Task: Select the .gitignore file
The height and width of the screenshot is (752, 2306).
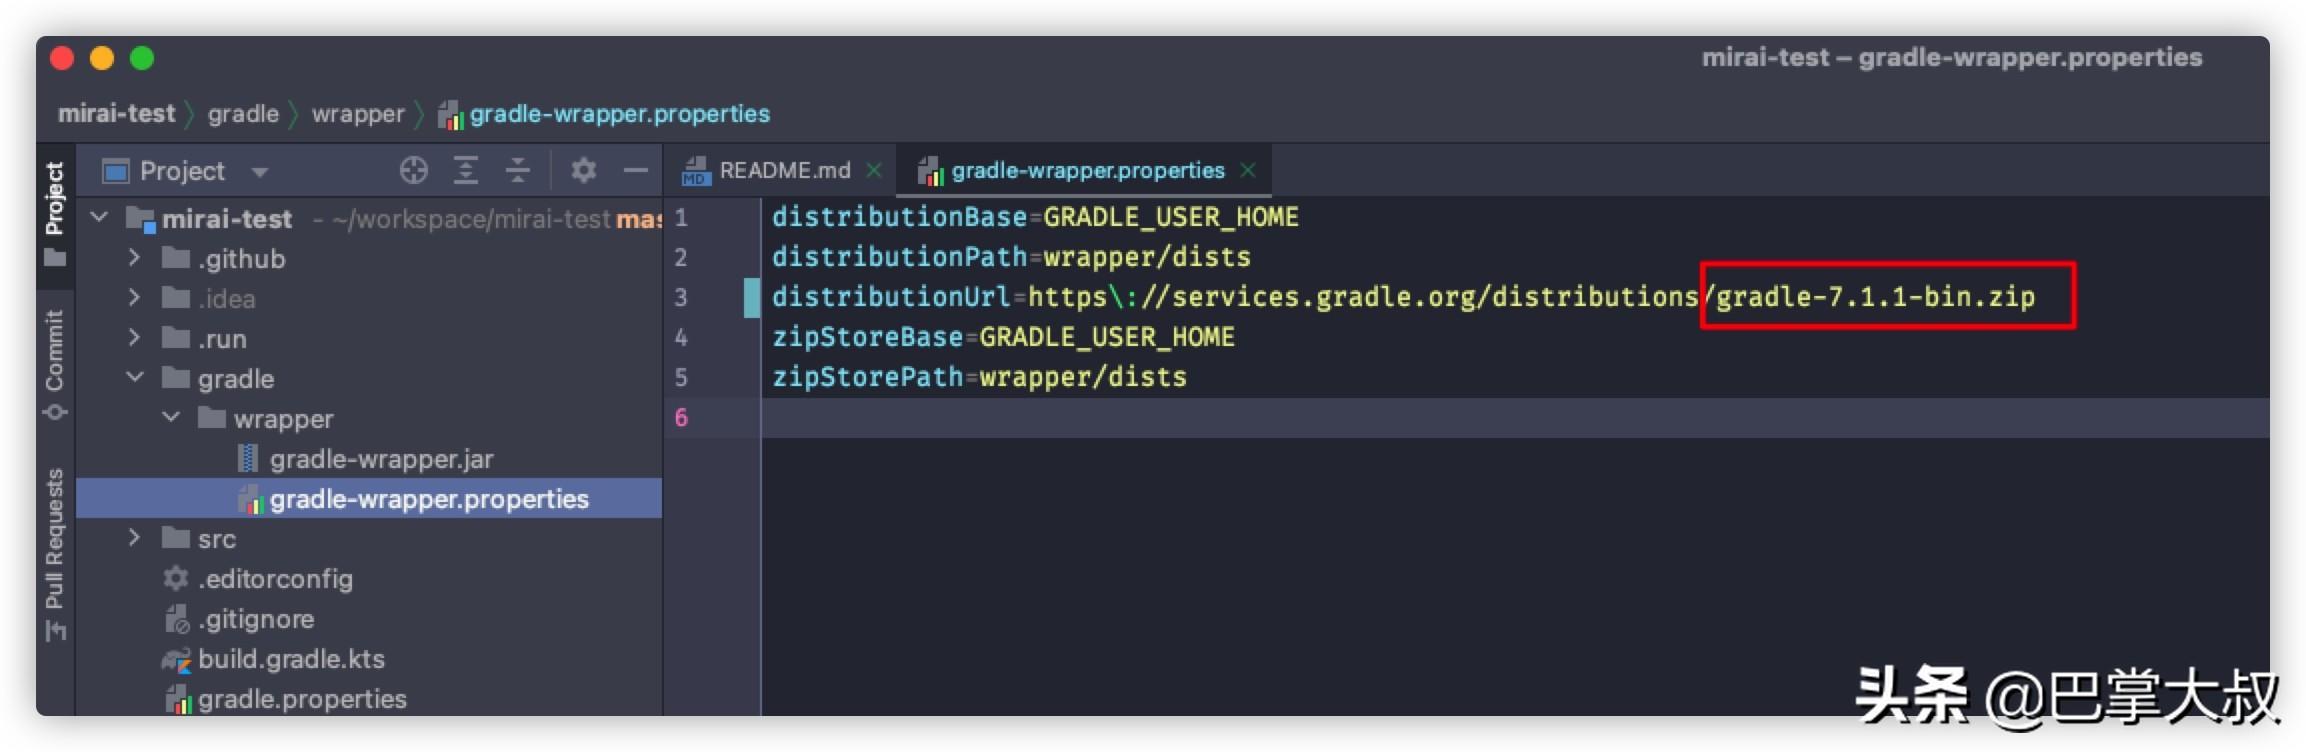Action: (x=370, y=618)
